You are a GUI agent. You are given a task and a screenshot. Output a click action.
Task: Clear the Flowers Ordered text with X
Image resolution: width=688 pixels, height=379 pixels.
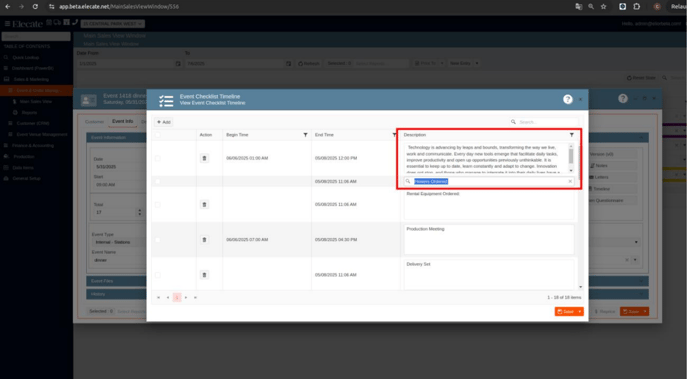click(x=570, y=181)
